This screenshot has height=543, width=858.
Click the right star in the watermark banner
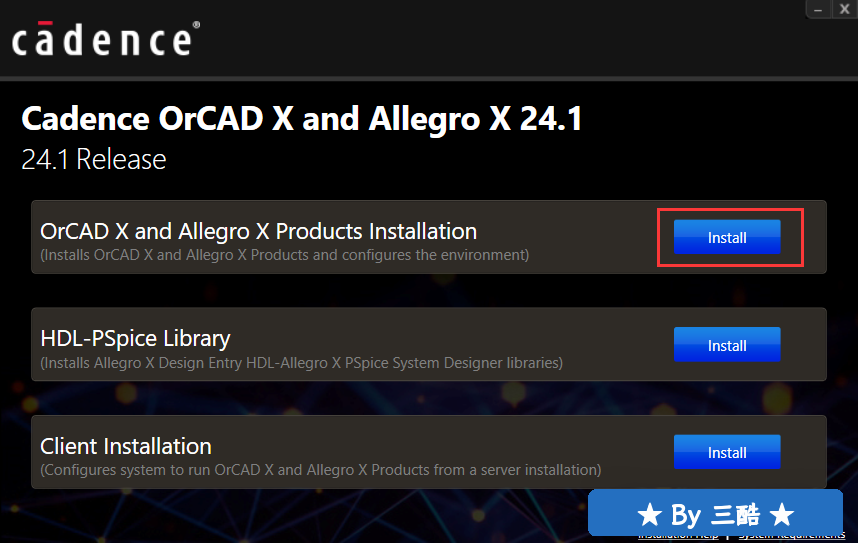tap(781, 515)
